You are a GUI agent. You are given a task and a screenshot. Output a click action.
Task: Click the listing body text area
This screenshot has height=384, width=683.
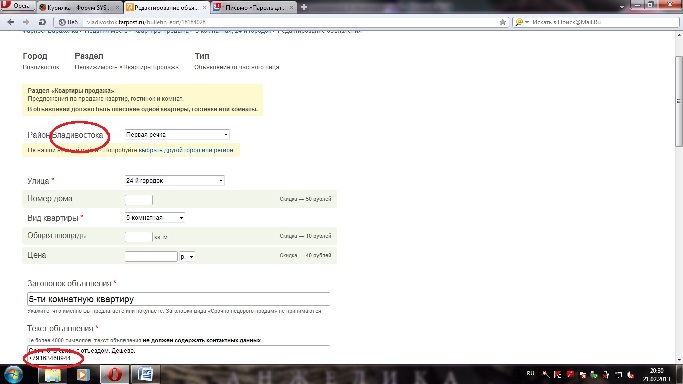click(x=178, y=354)
